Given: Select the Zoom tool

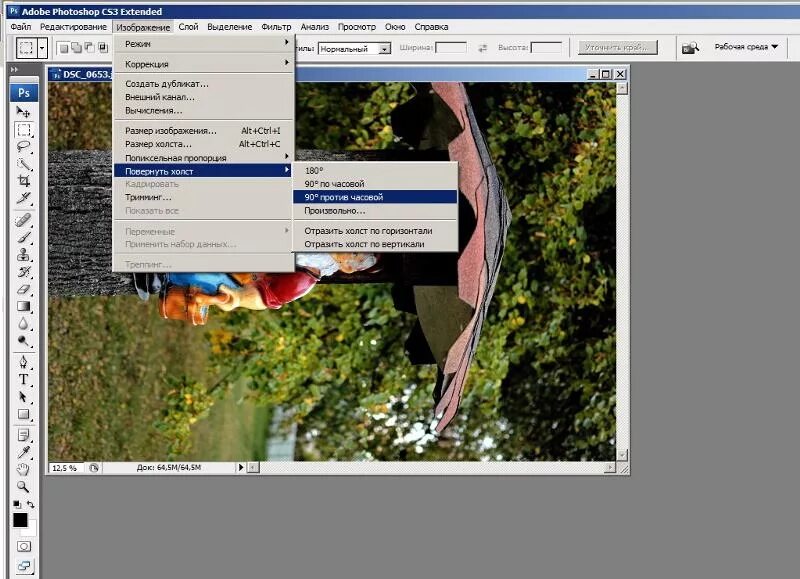Looking at the screenshot, I should [23, 487].
